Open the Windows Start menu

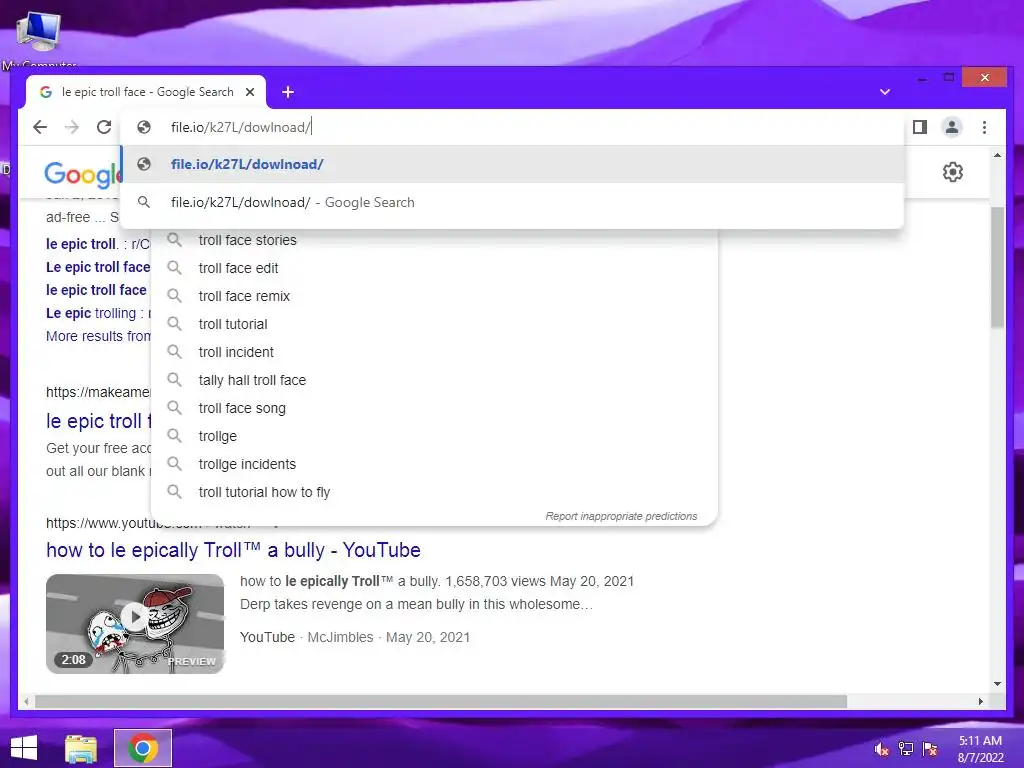point(24,748)
